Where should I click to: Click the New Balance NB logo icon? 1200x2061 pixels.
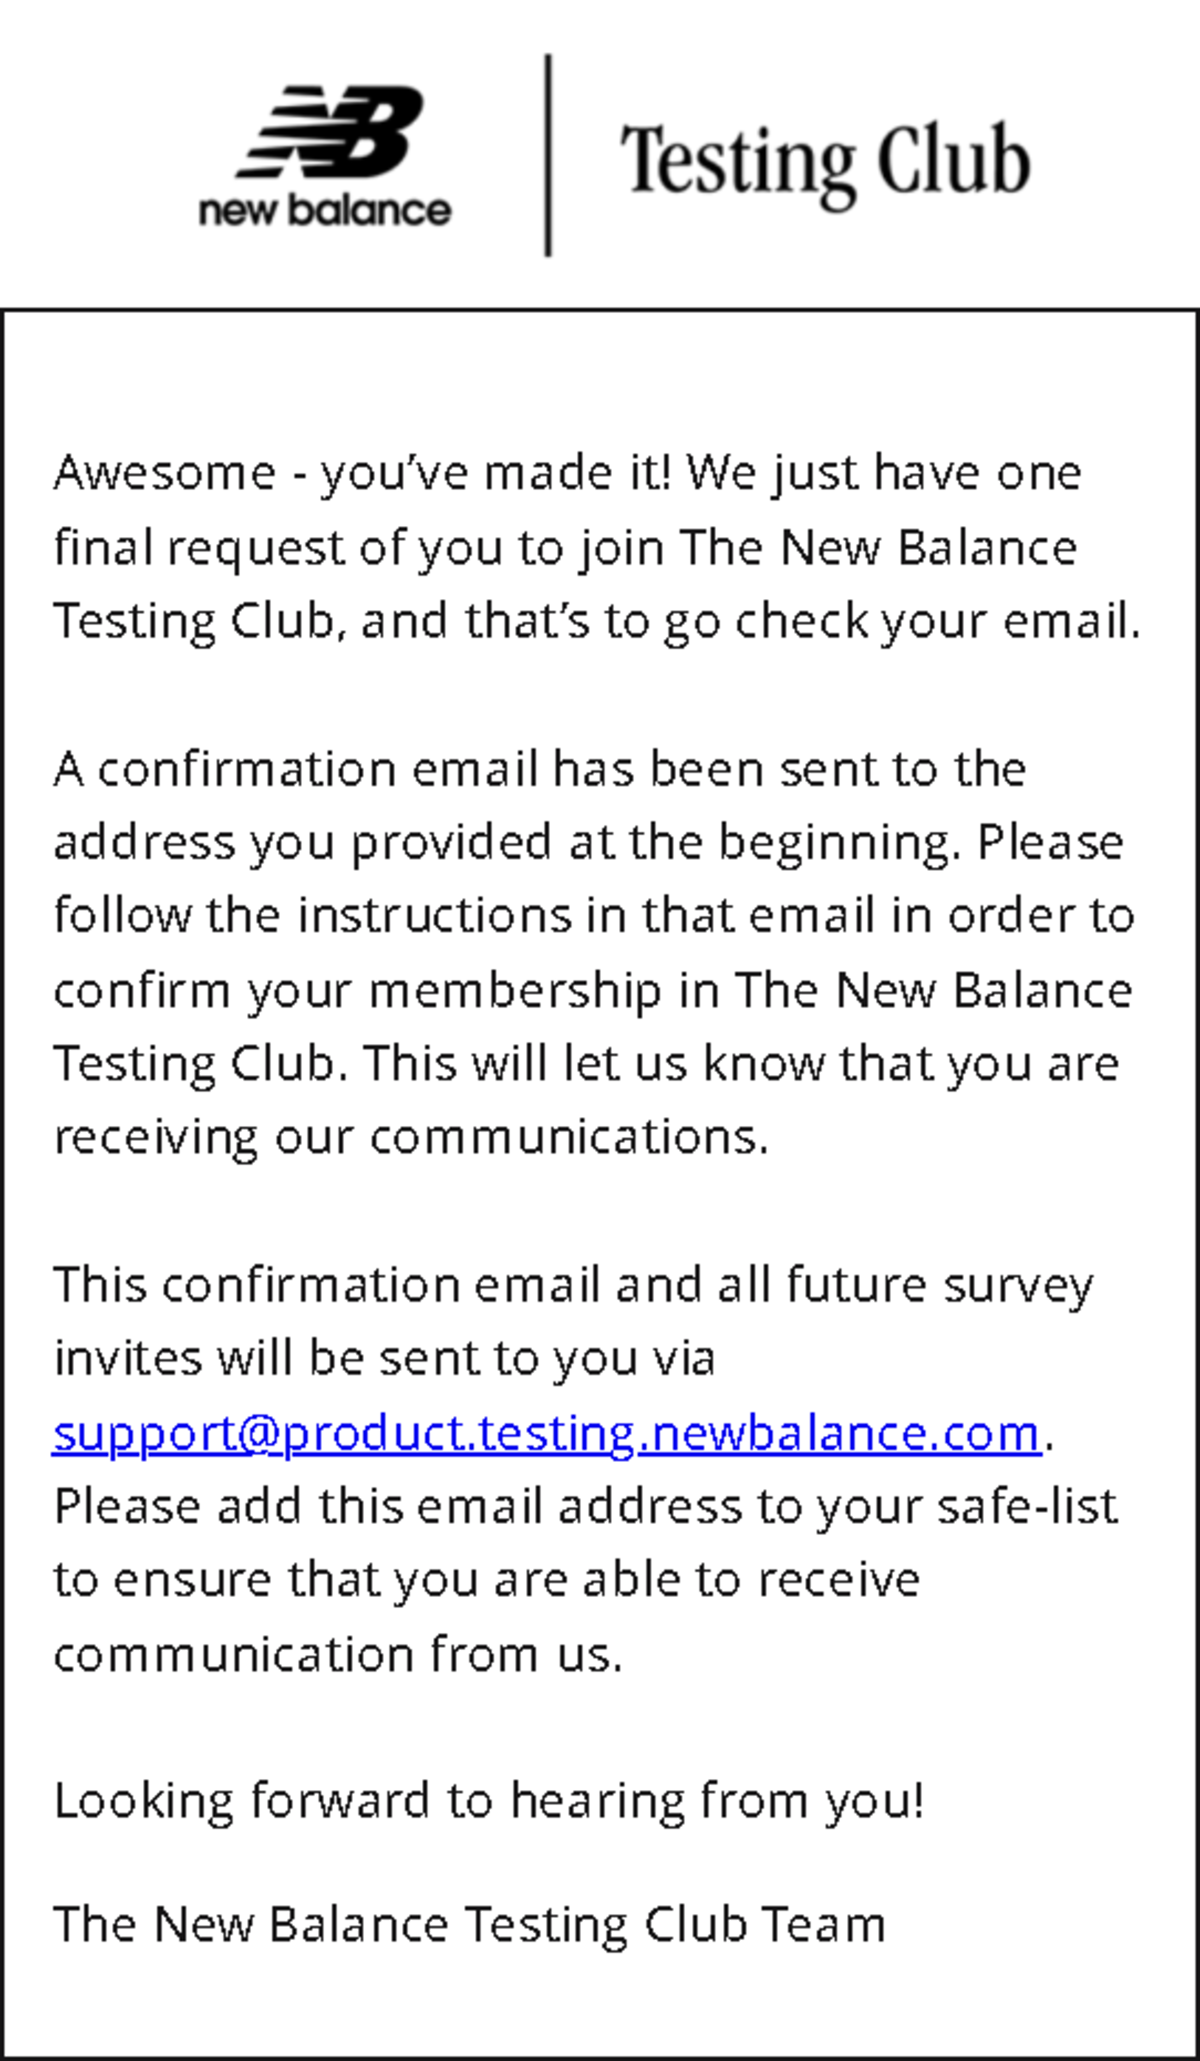click(x=330, y=130)
